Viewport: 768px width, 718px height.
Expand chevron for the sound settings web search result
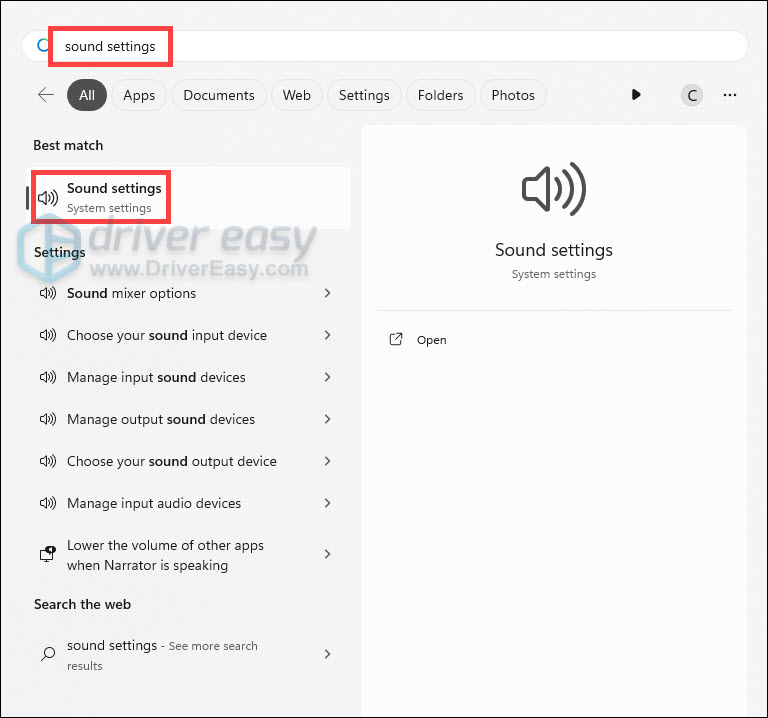pyautogui.click(x=328, y=654)
